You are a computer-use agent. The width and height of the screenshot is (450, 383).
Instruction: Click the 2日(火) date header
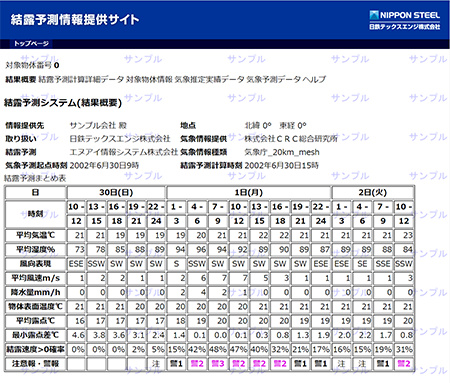373,193
